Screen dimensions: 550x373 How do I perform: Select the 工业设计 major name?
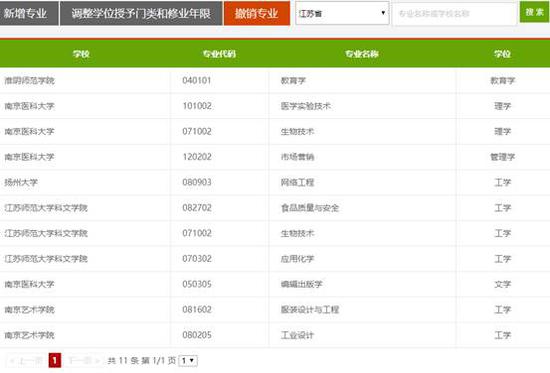[297, 335]
